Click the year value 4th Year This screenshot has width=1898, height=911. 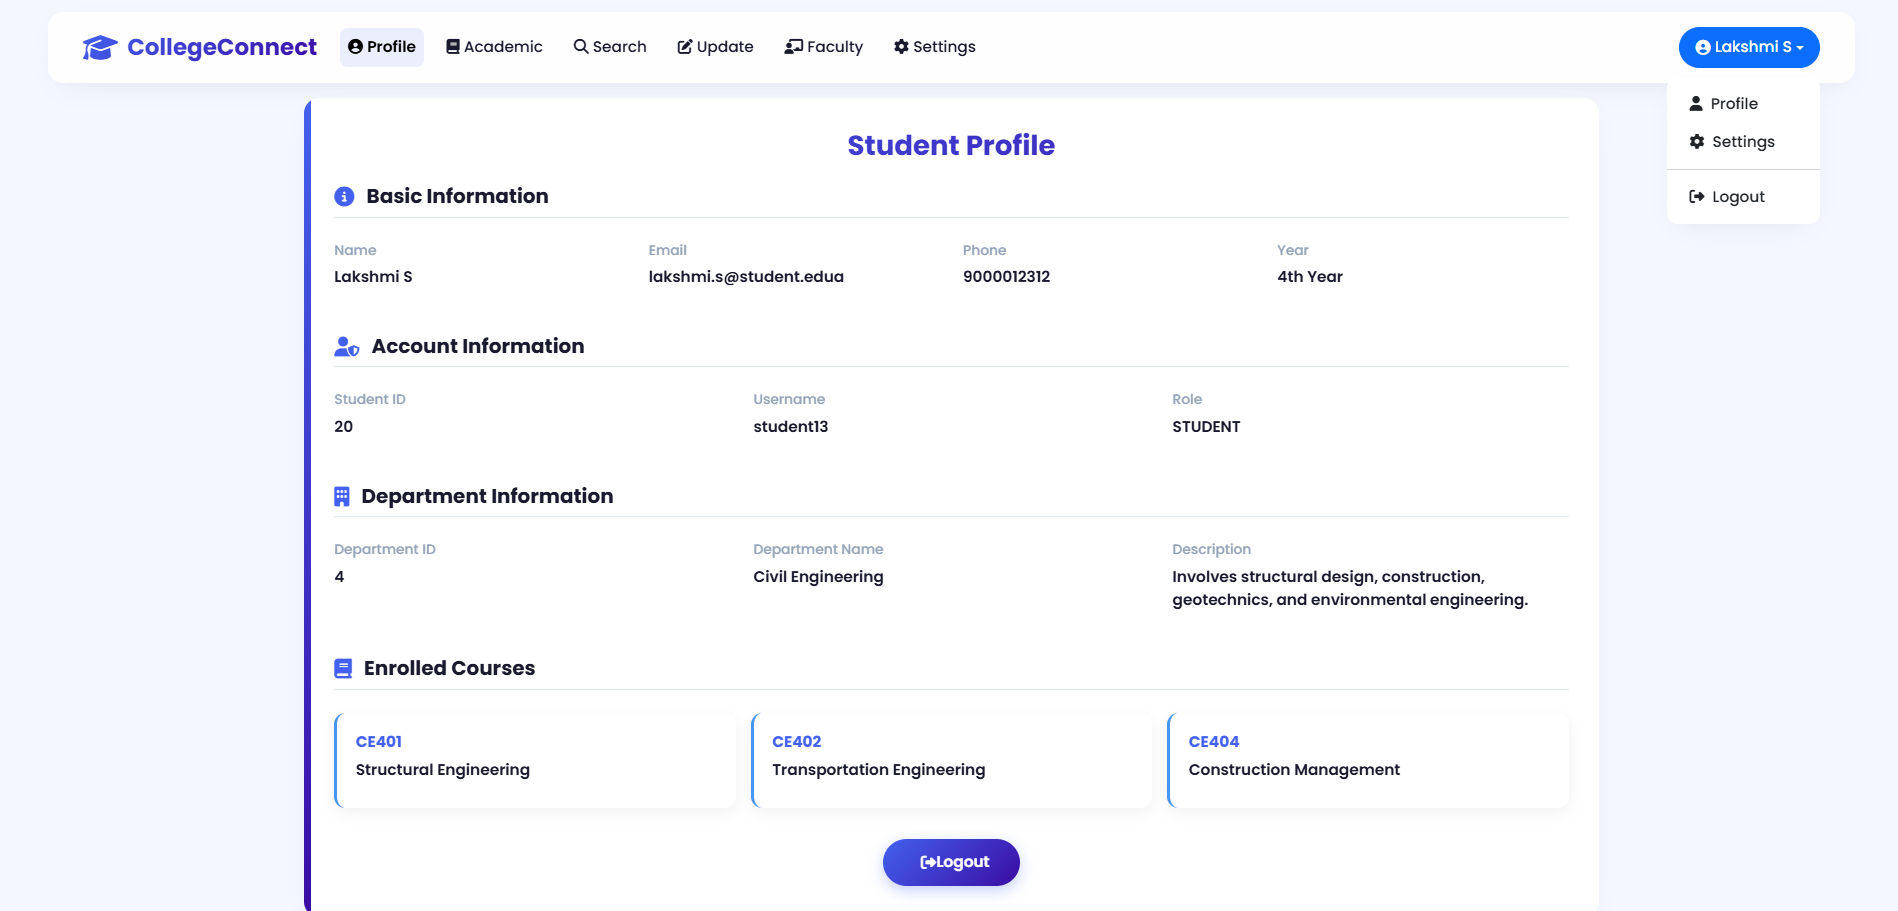click(x=1310, y=277)
